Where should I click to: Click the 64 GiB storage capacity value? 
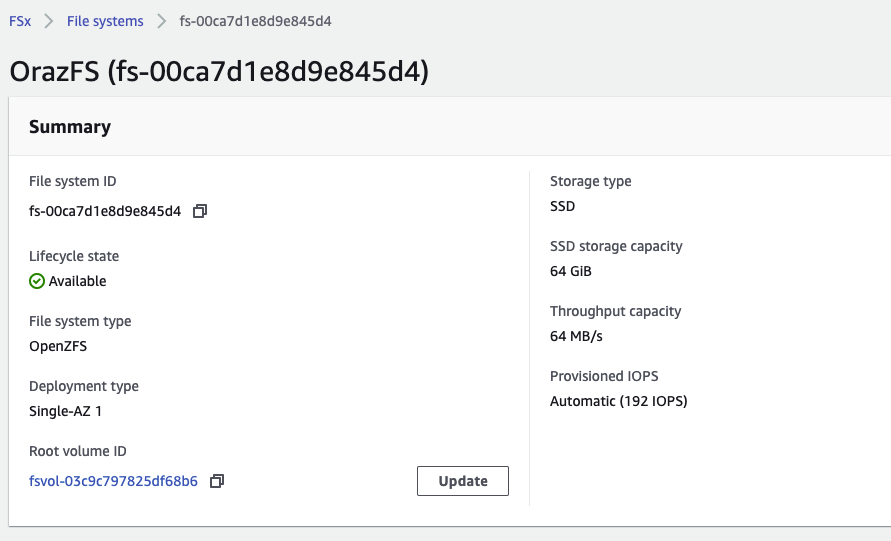pos(571,271)
